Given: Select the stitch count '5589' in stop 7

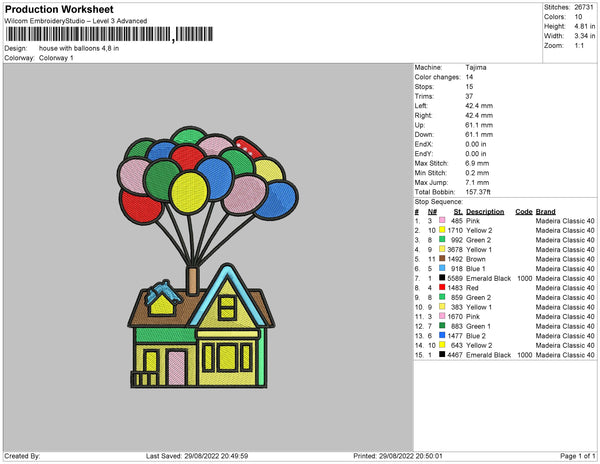Looking at the screenshot, I should (x=455, y=278).
